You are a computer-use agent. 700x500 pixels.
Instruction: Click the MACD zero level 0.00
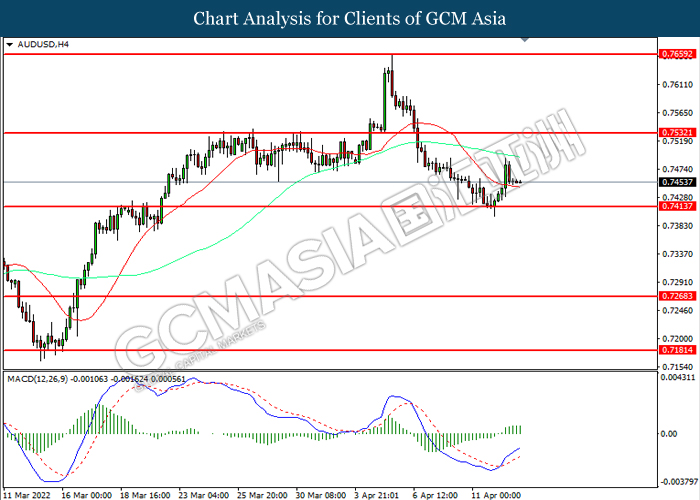coord(669,434)
